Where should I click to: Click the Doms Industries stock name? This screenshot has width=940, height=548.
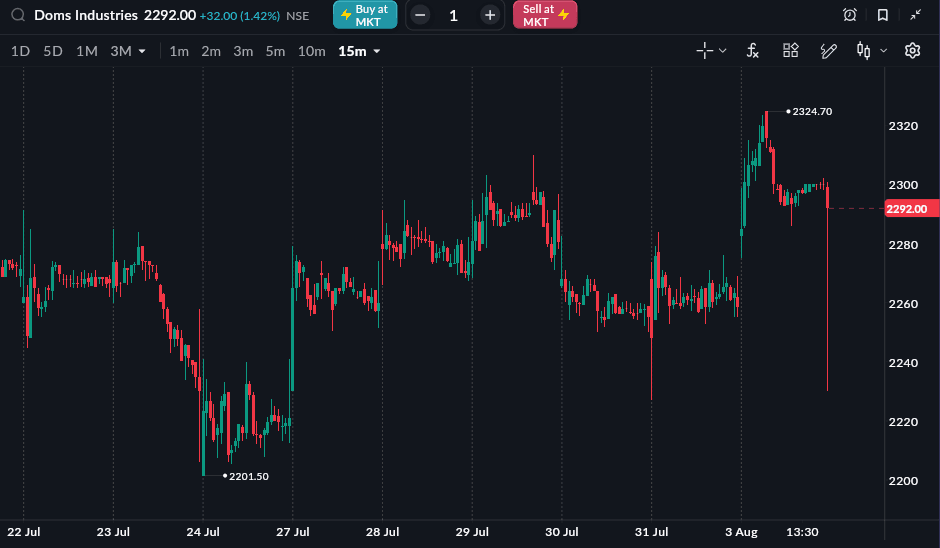86,15
